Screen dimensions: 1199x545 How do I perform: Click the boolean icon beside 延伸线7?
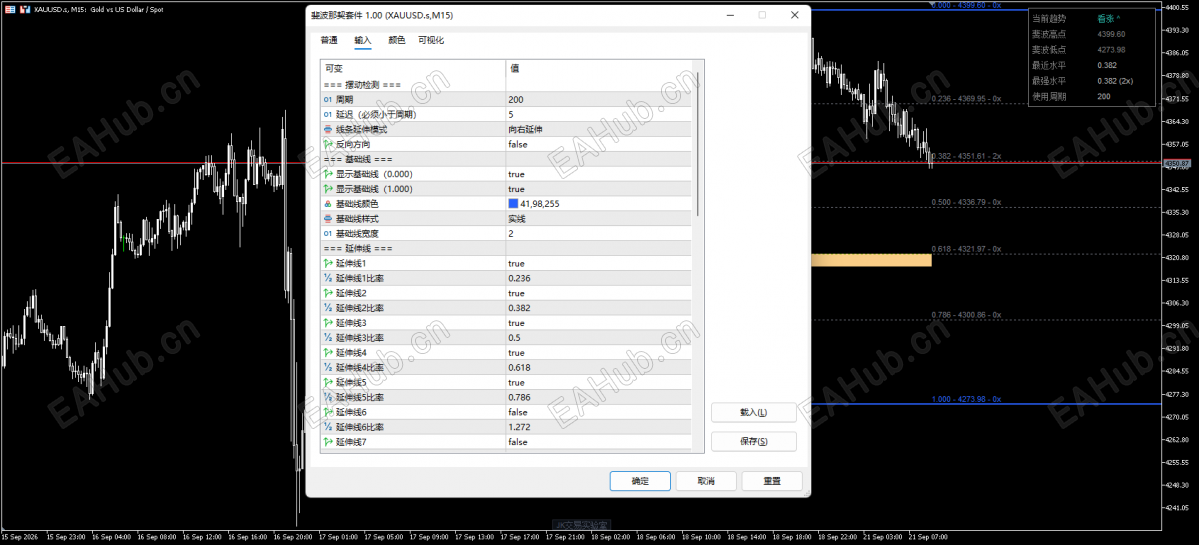tap(328, 443)
